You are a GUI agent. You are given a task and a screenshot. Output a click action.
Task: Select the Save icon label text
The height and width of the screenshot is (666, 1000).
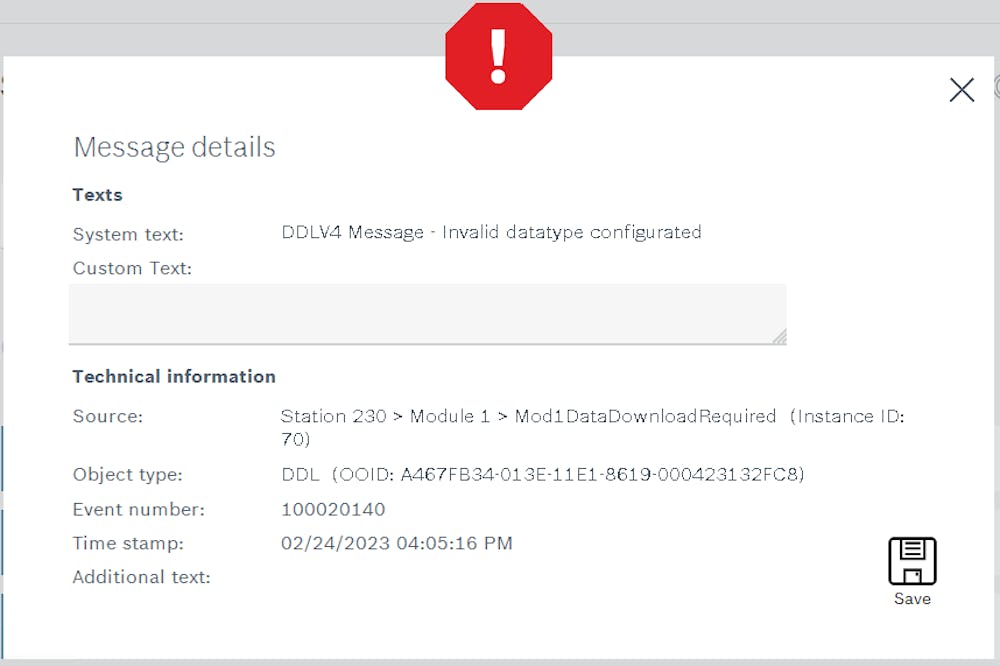click(911, 598)
